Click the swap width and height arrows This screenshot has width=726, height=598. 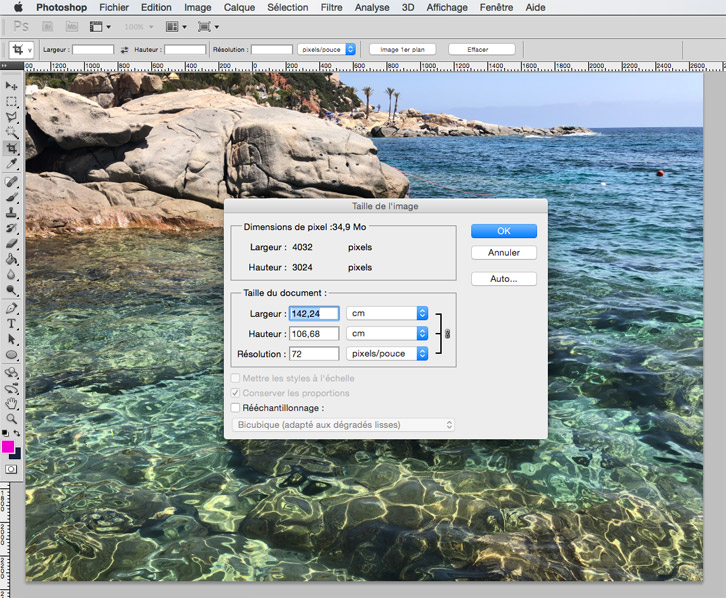pos(124,49)
